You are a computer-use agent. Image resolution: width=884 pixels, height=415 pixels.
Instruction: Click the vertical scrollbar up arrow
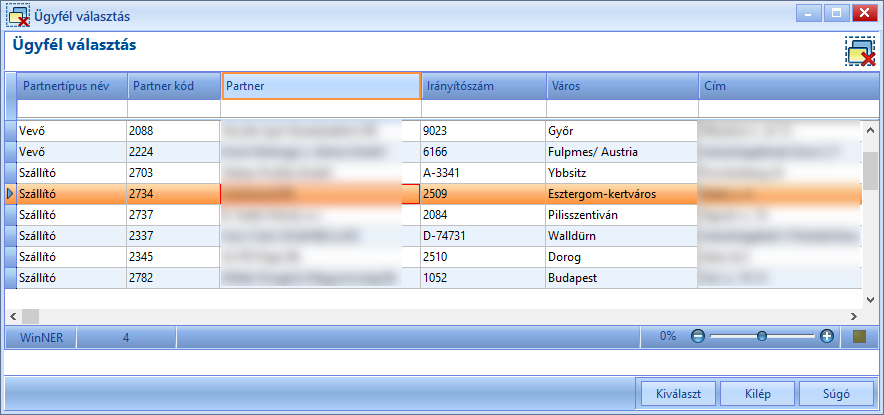tap(869, 131)
